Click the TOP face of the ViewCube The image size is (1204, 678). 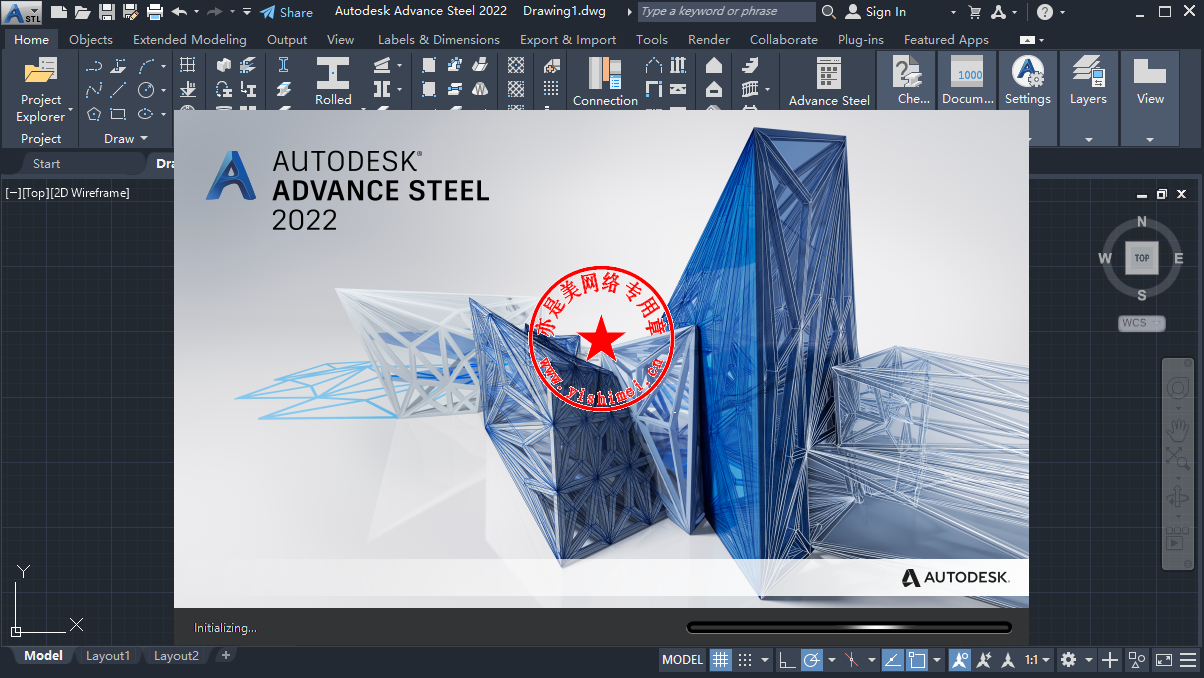pyautogui.click(x=1142, y=258)
